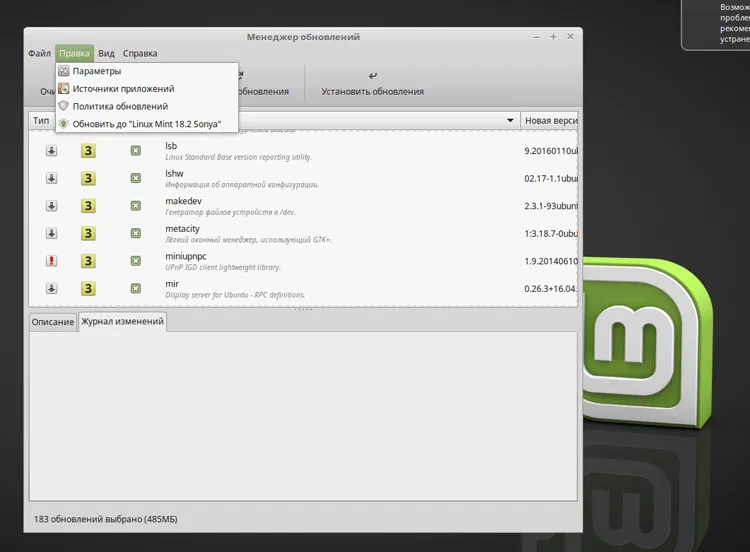Close the Правка menu header
The image size is (750, 552).
74,53
